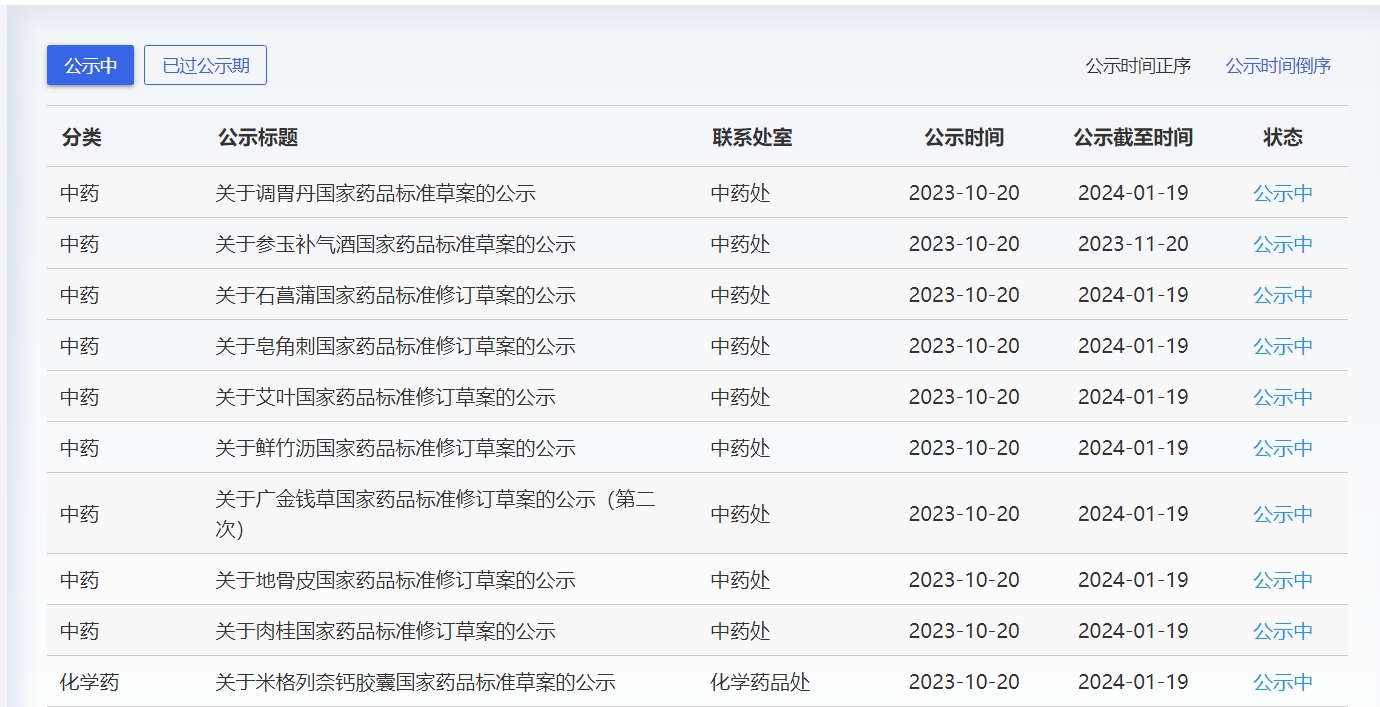This screenshot has height=707, width=1380.
Task: Open the 鲜竹沥 standard revision notice
Action: coord(395,448)
